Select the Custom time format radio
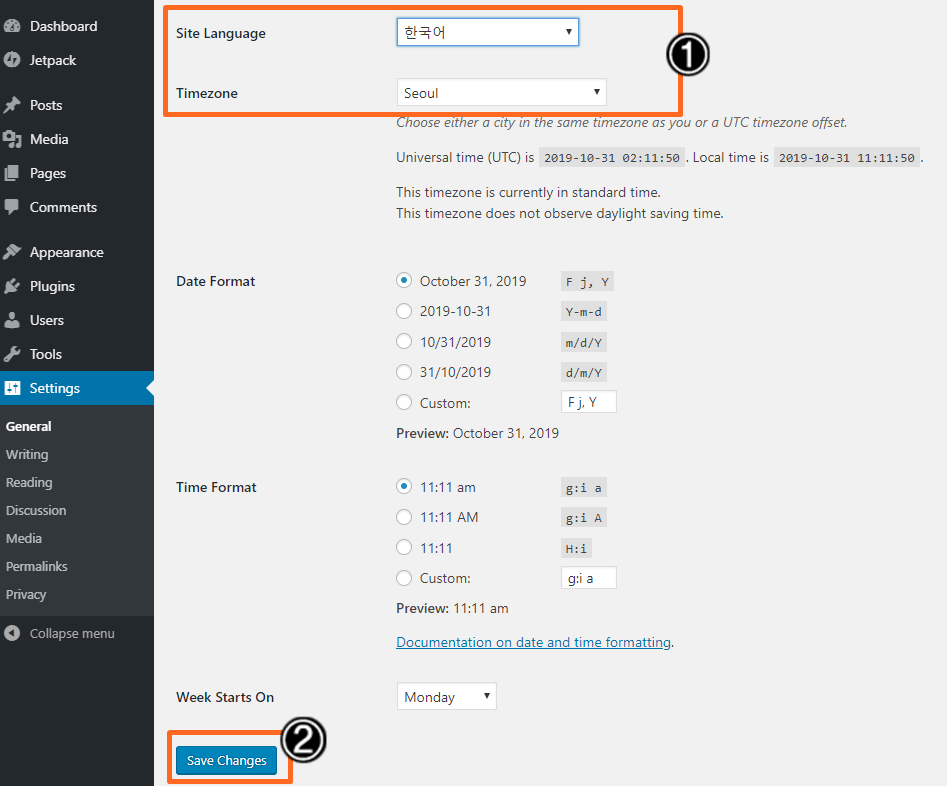The image size is (947, 786). [x=404, y=578]
